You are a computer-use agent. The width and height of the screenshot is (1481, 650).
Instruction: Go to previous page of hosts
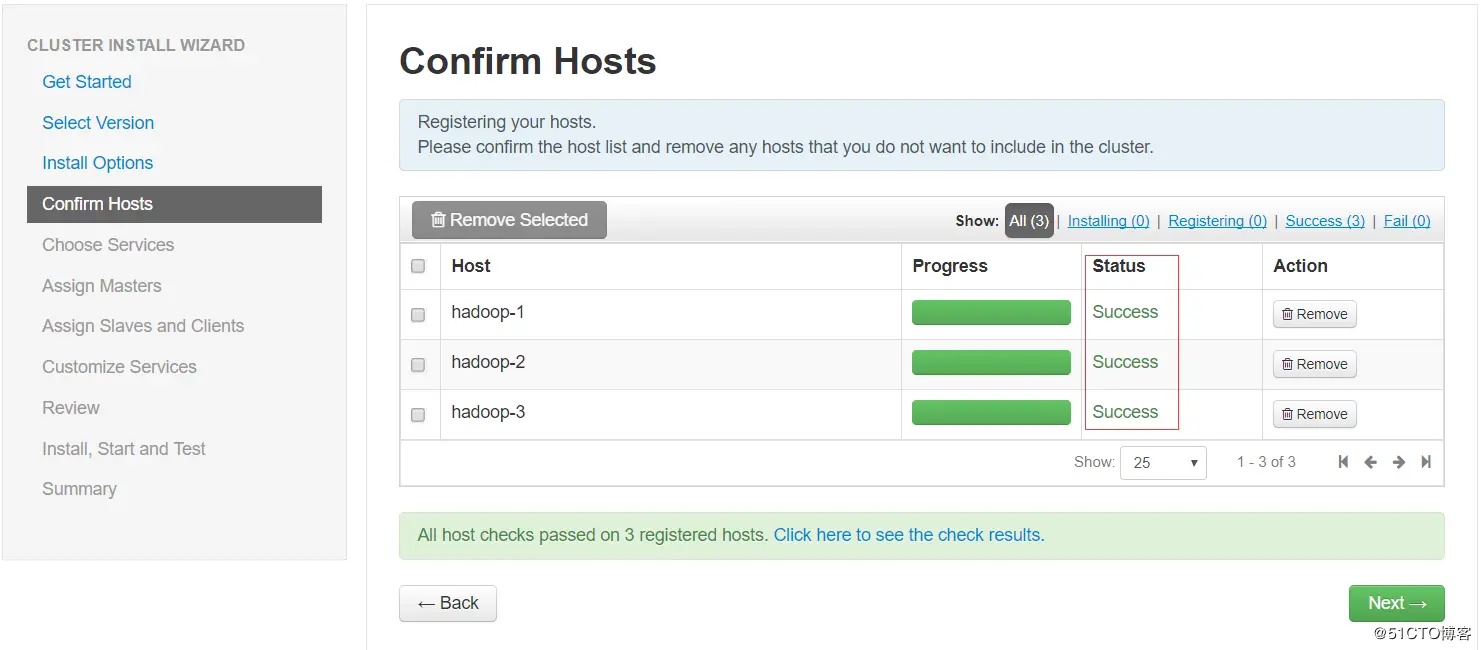1370,462
